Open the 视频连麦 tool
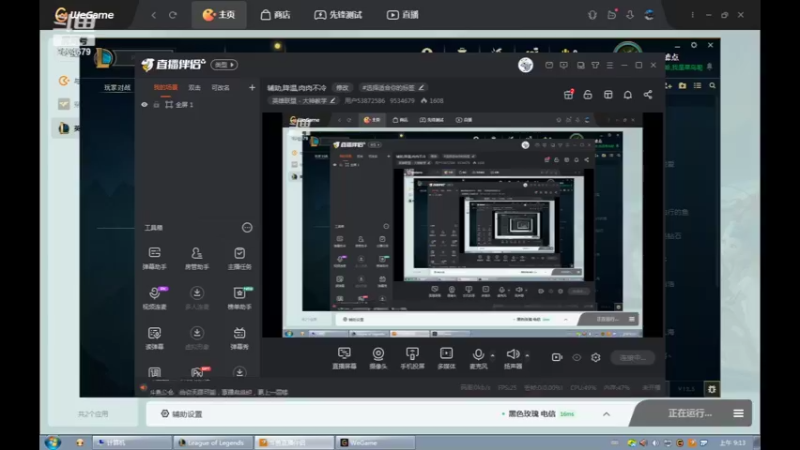 154,298
